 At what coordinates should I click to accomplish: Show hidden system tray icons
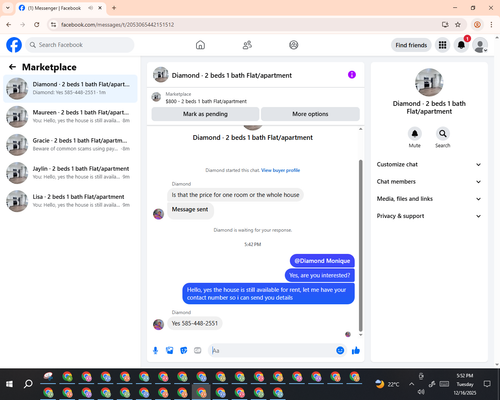[412, 384]
